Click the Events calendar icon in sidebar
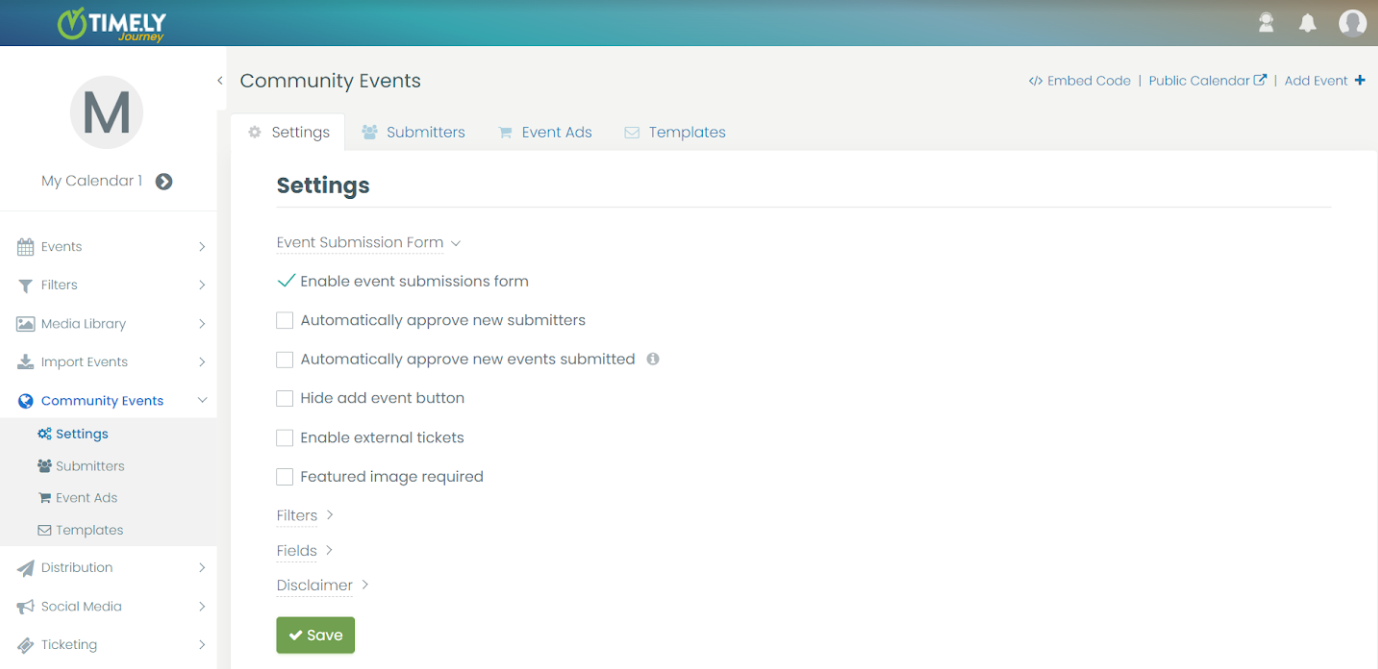The image size is (1378, 669). pos(26,247)
